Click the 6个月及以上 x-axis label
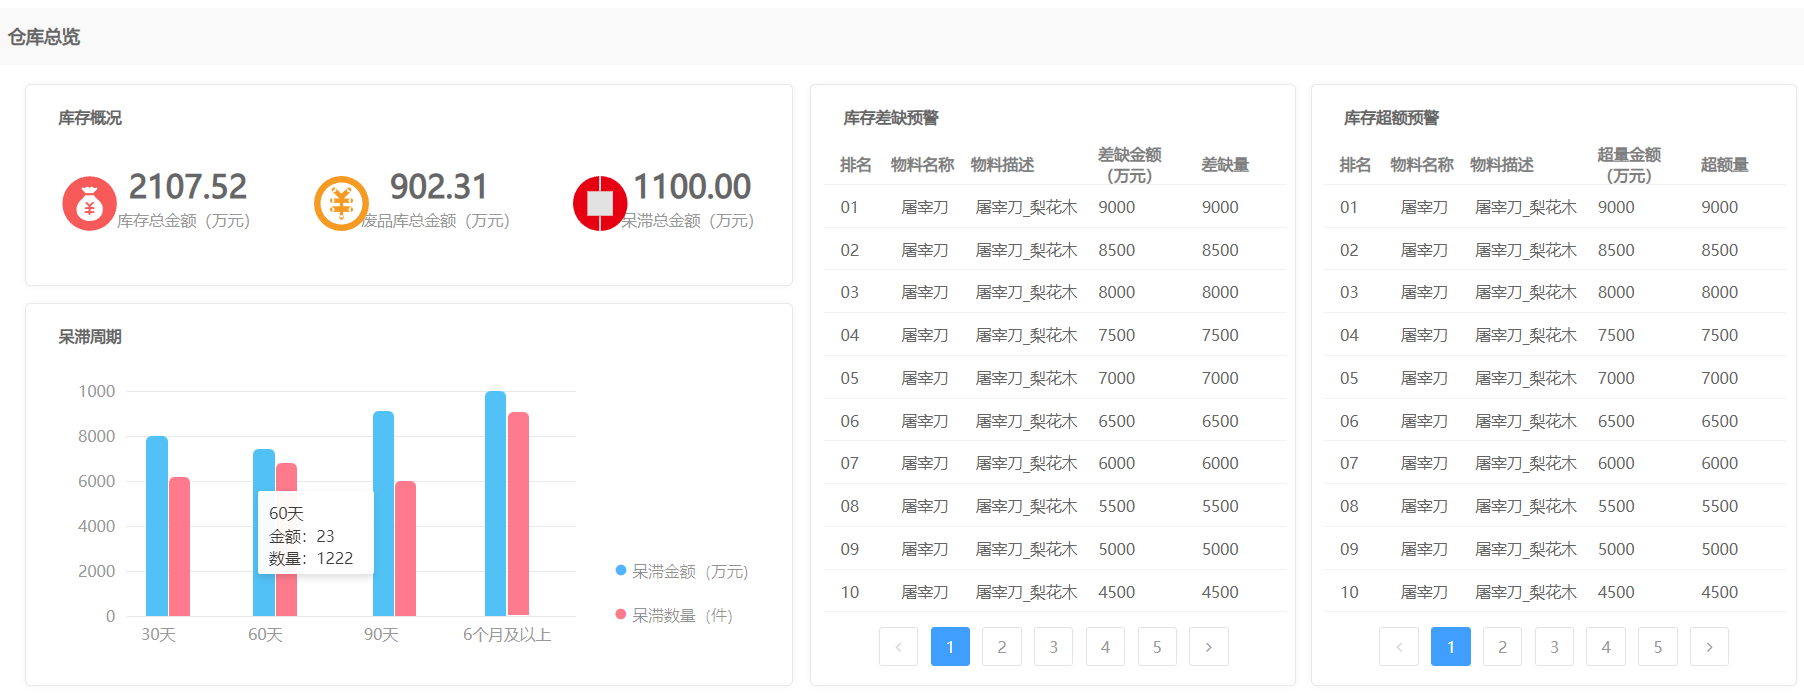 pos(507,635)
